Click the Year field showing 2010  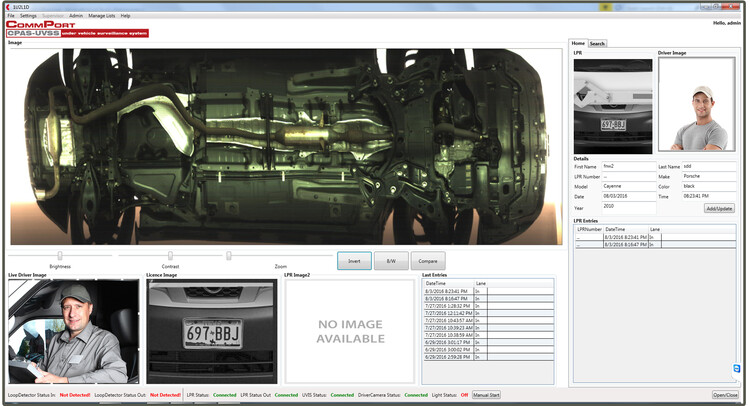(x=629, y=208)
